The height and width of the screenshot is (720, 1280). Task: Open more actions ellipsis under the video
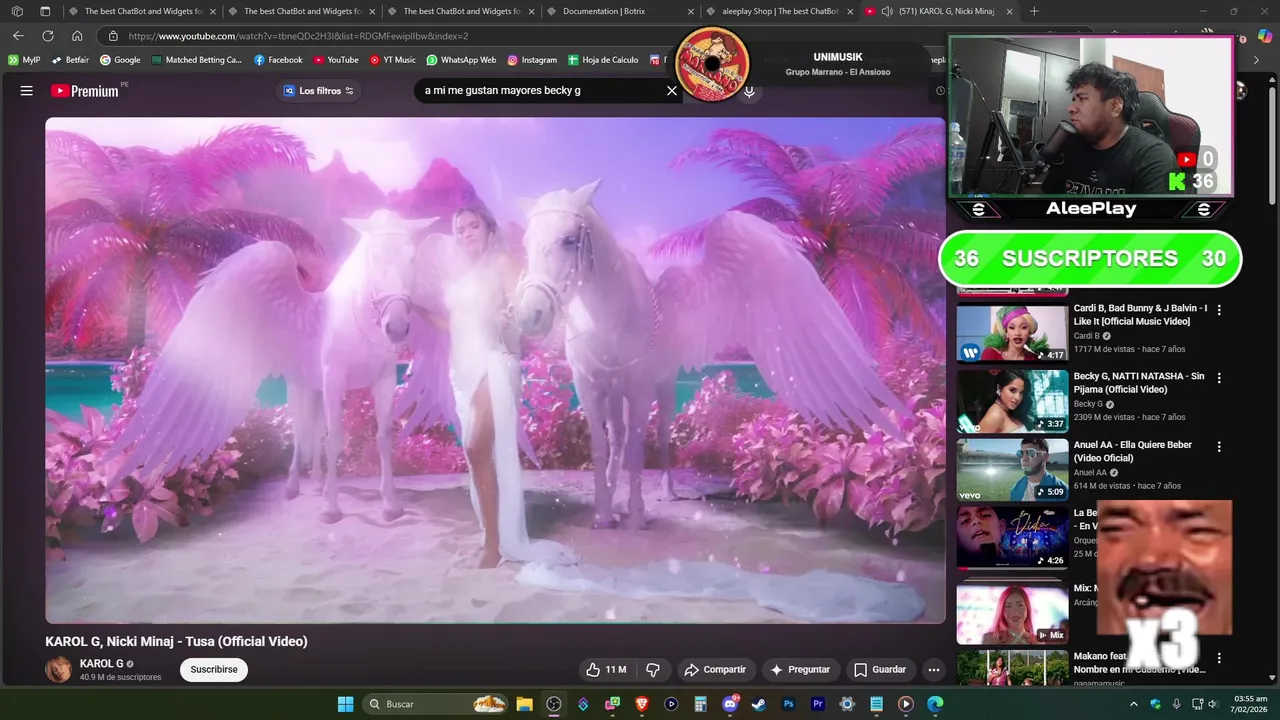click(934, 670)
